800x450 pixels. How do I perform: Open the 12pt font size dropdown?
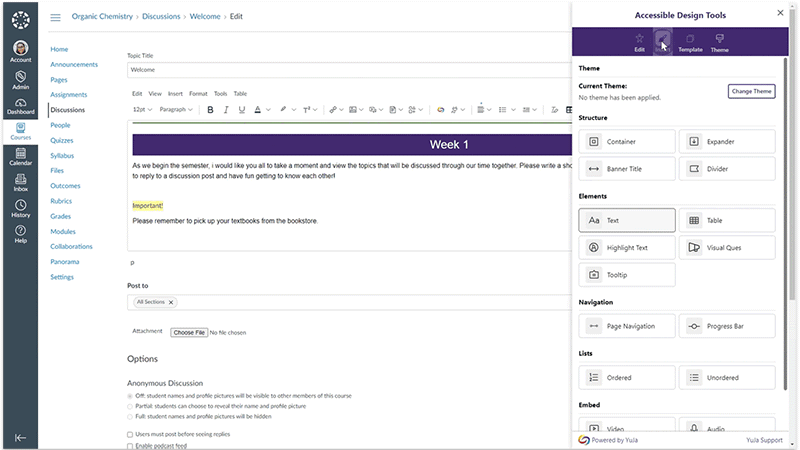tap(141, 109)
